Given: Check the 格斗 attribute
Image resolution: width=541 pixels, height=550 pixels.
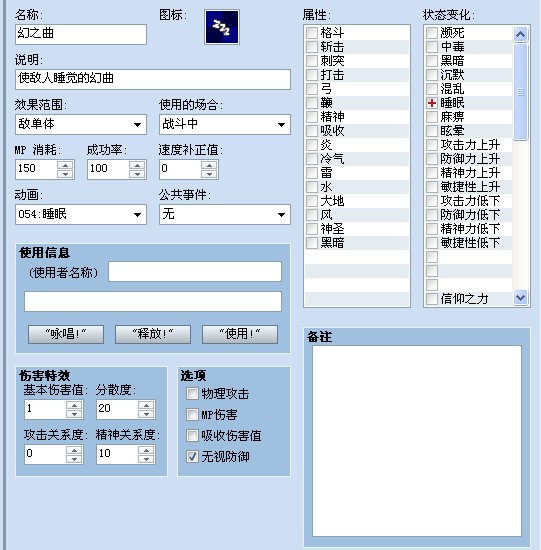Looking at the screenshot, I should click(x=312, y=33).
